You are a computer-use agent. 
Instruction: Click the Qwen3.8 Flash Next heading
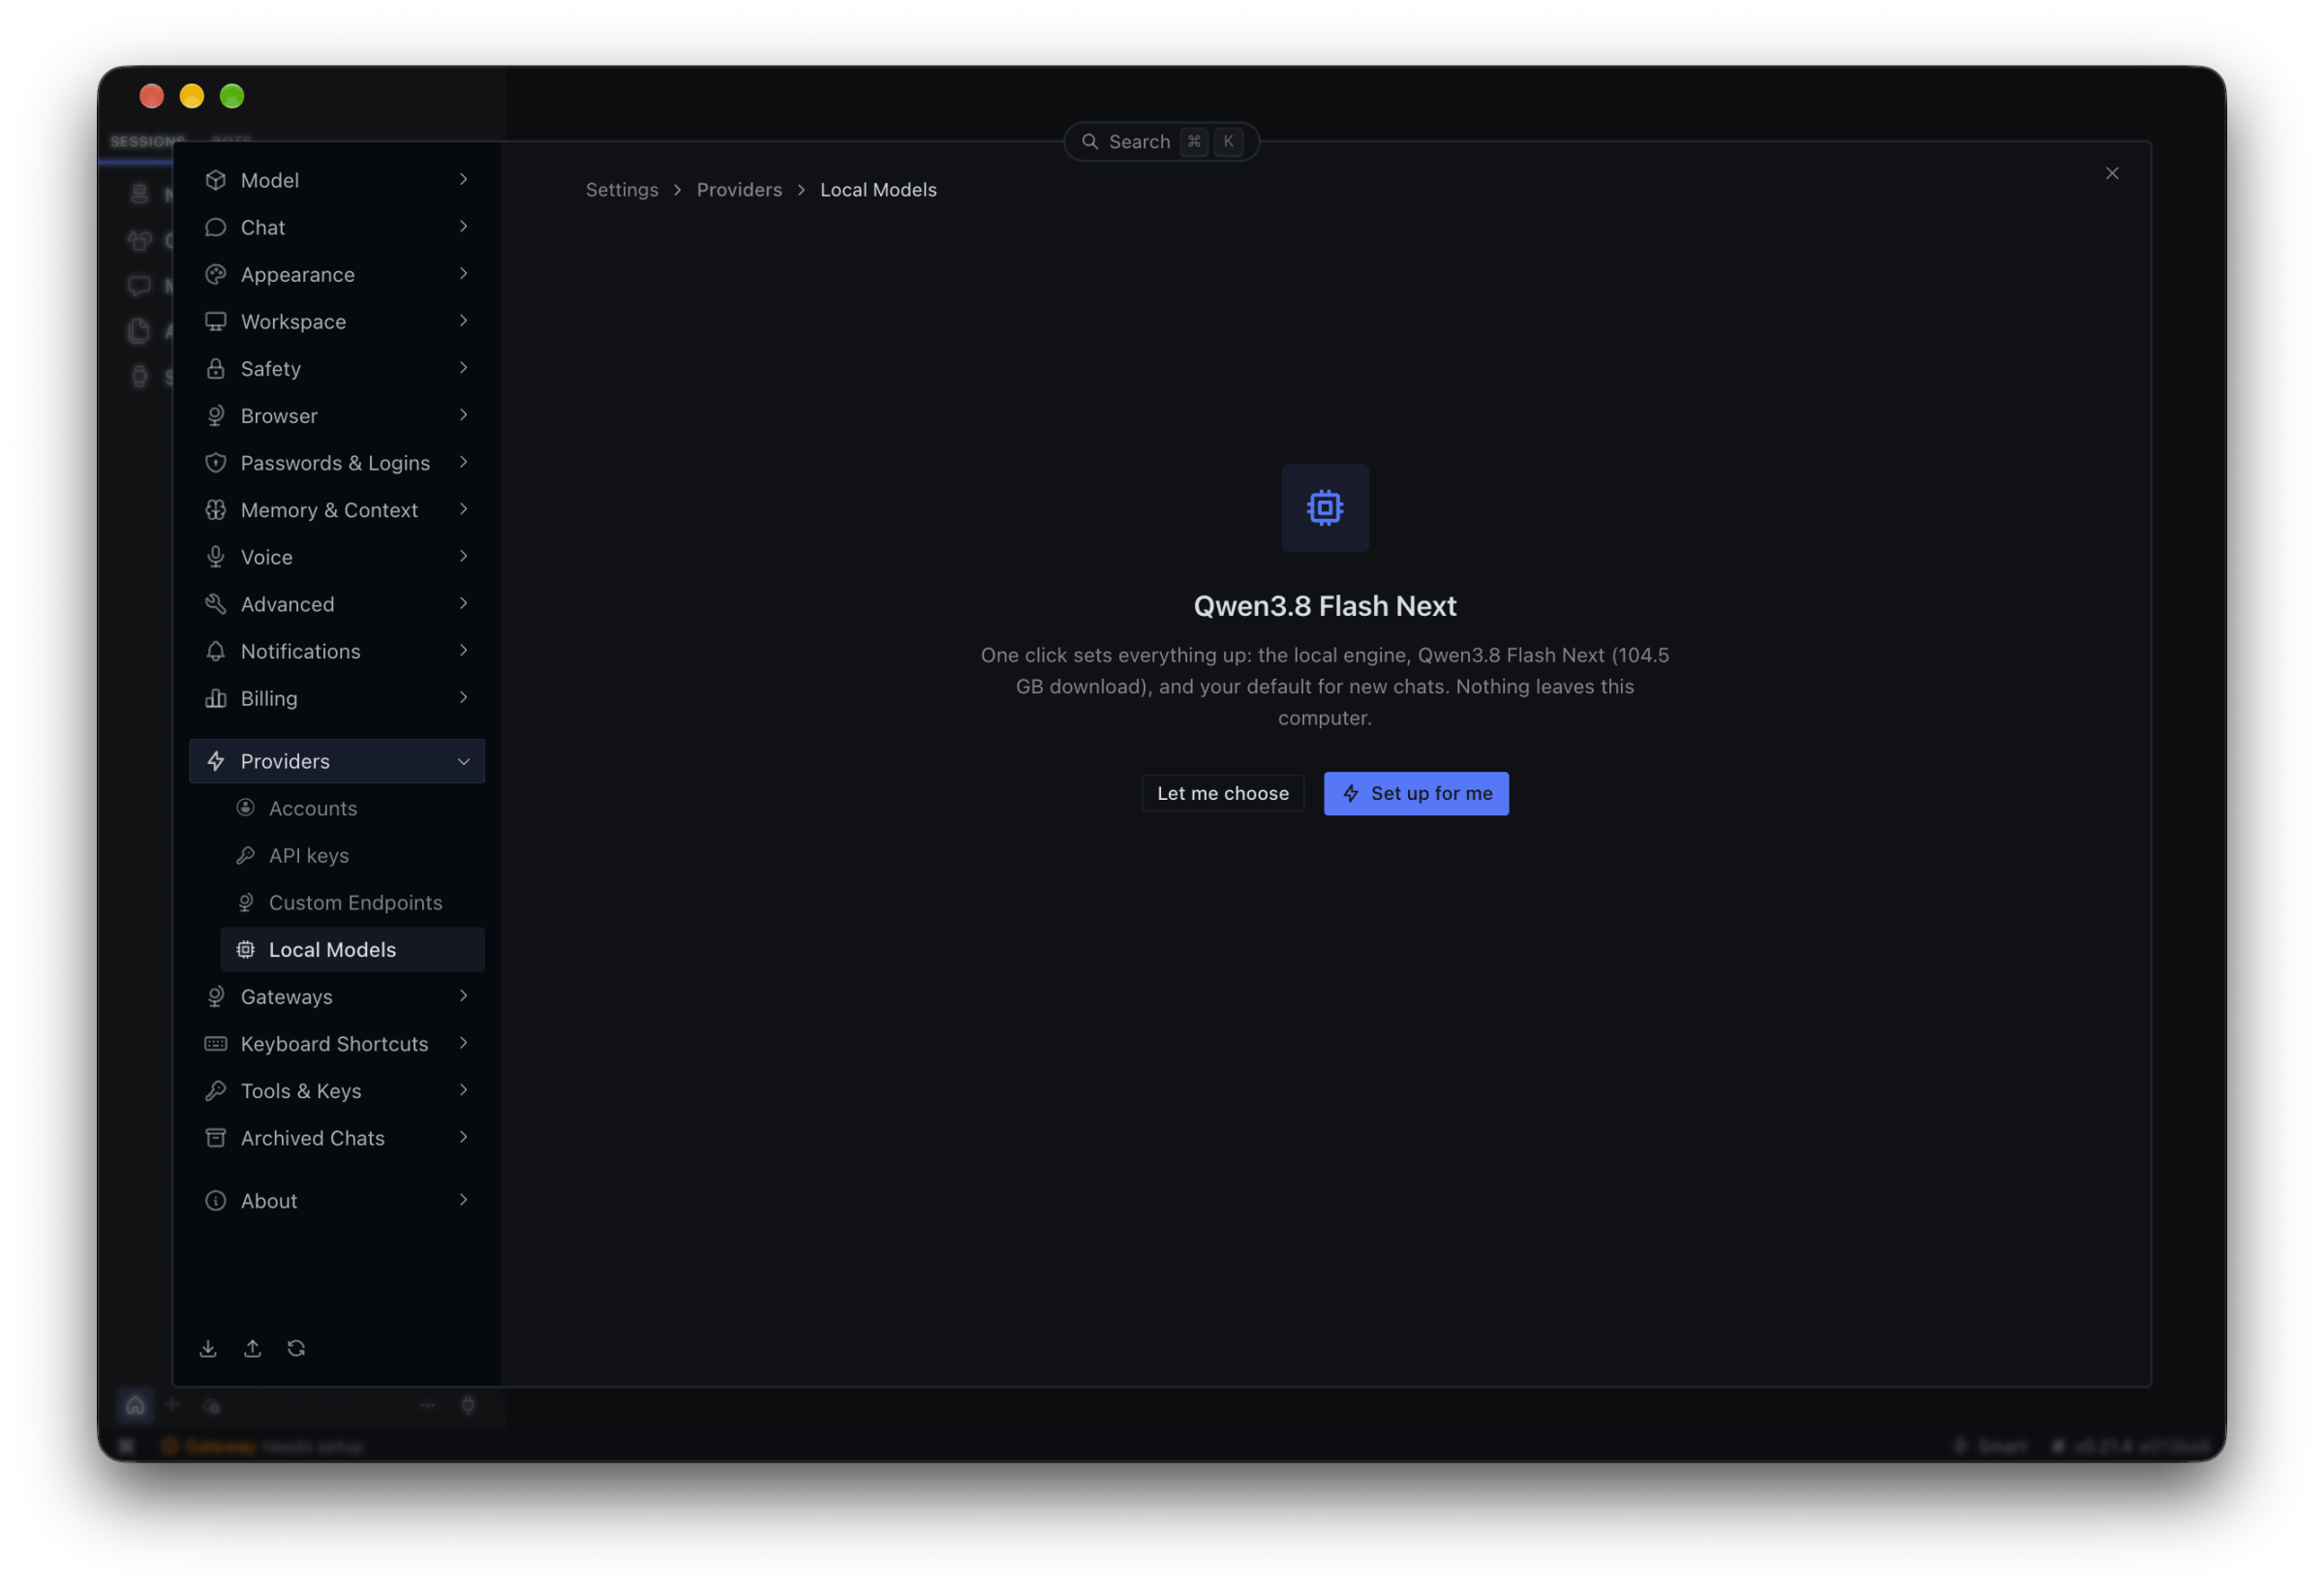pos(1324,606)
